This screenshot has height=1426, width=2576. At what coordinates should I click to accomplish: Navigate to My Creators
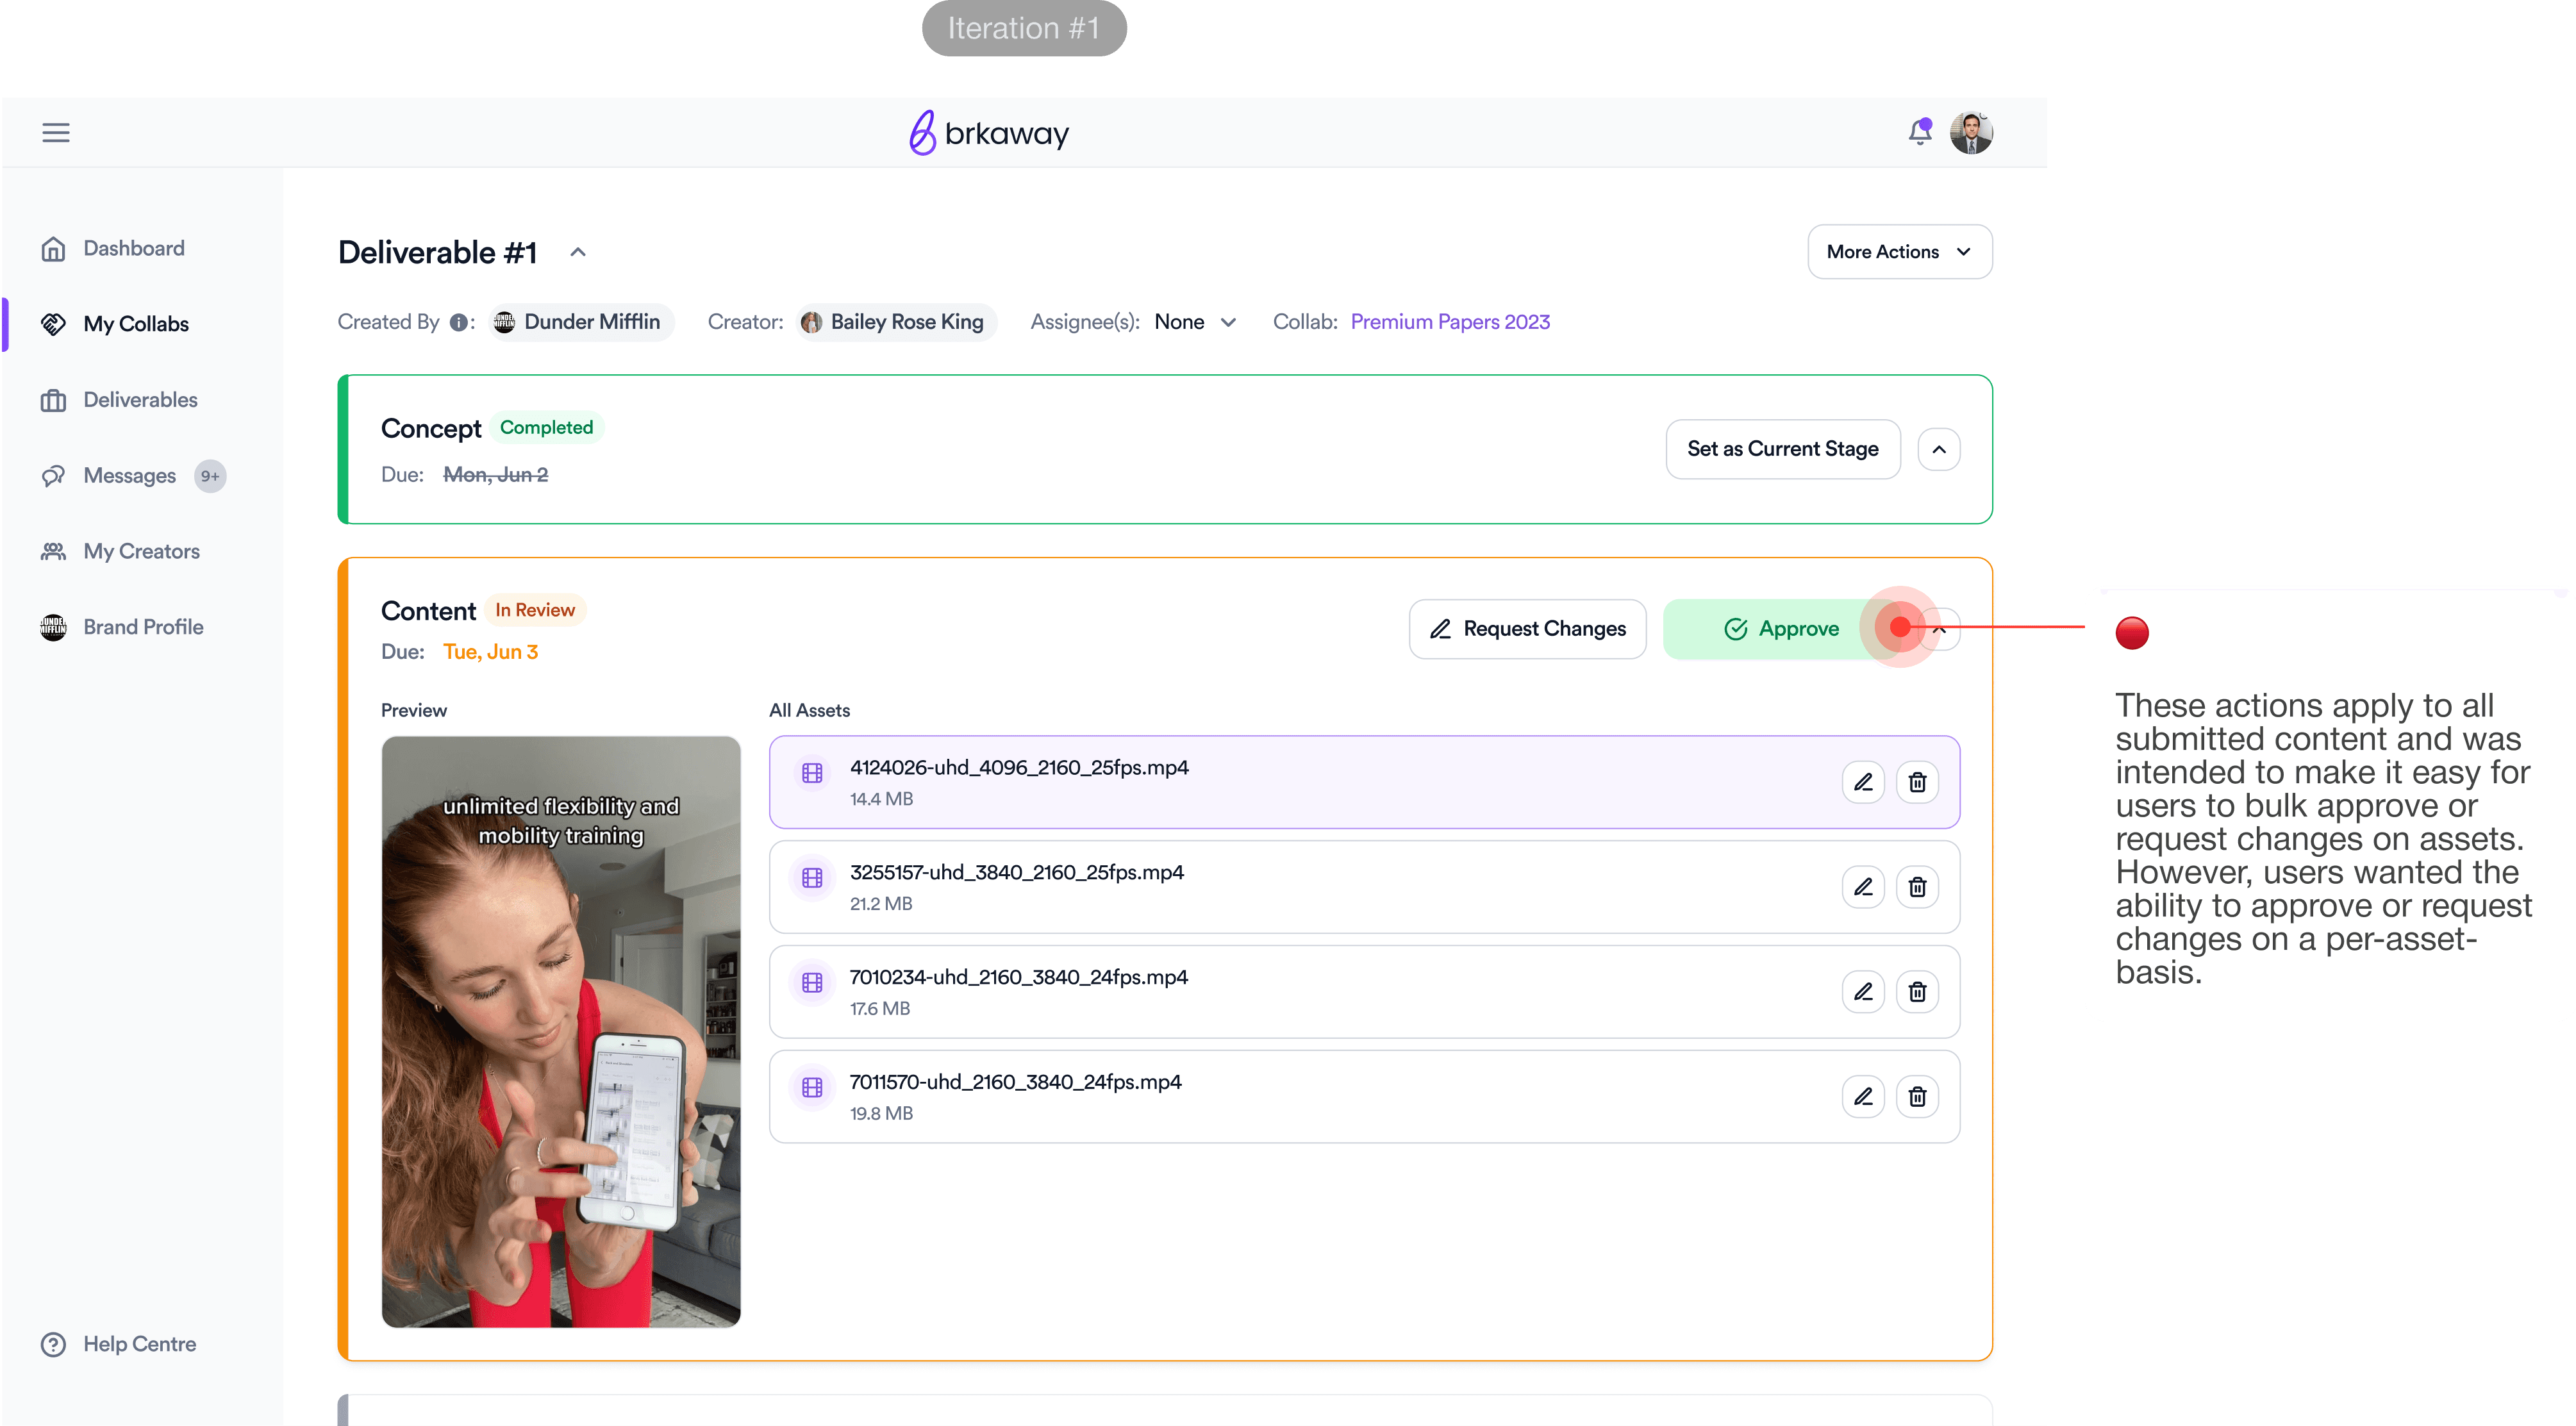(x=120, y=552)
